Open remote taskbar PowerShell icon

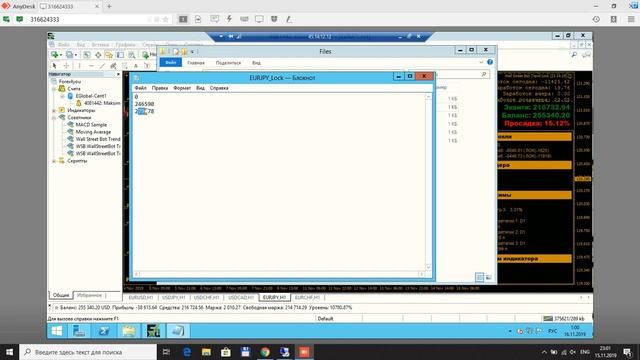pos(103,331)
